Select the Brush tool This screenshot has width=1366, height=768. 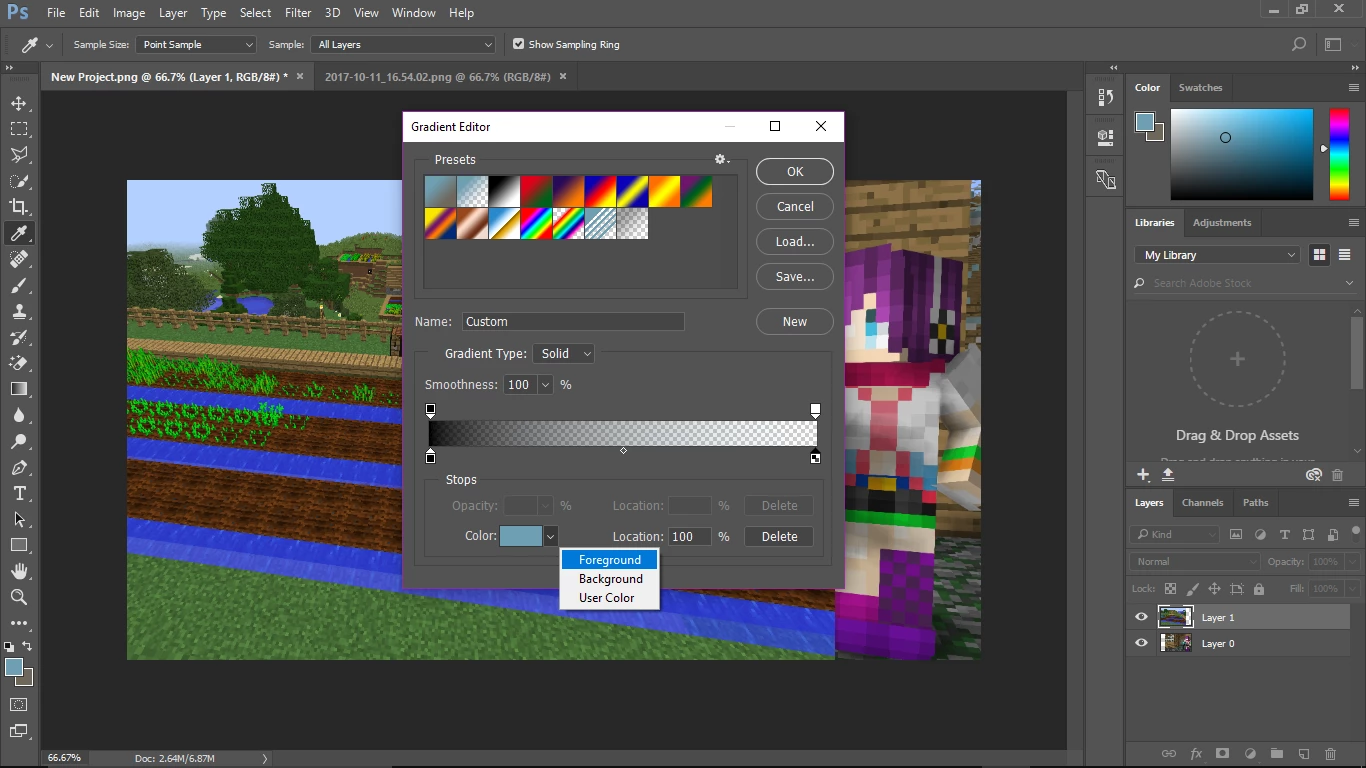click(x=19, y=285)
